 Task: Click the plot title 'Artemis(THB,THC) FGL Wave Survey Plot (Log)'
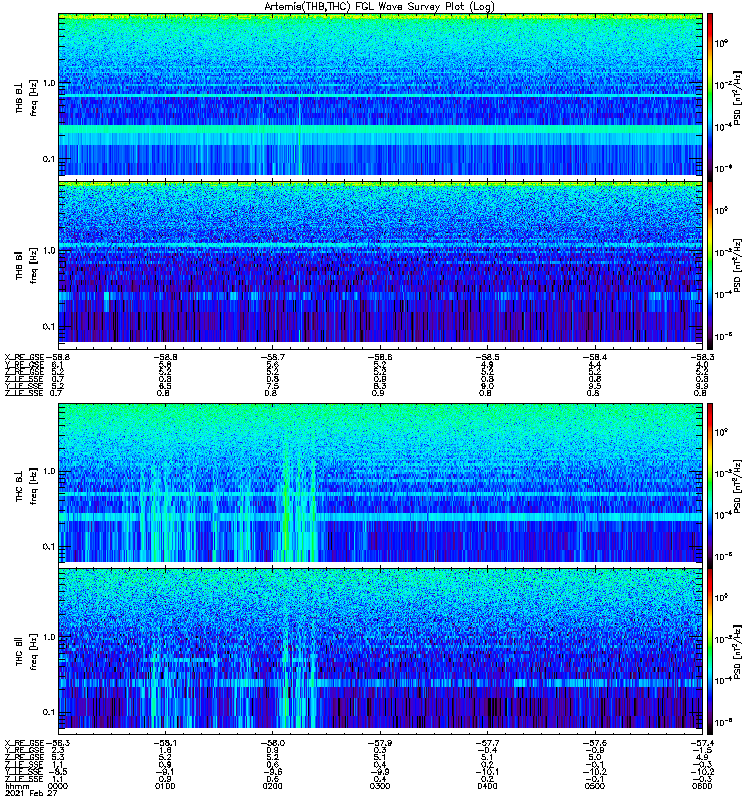click(379, 7)
